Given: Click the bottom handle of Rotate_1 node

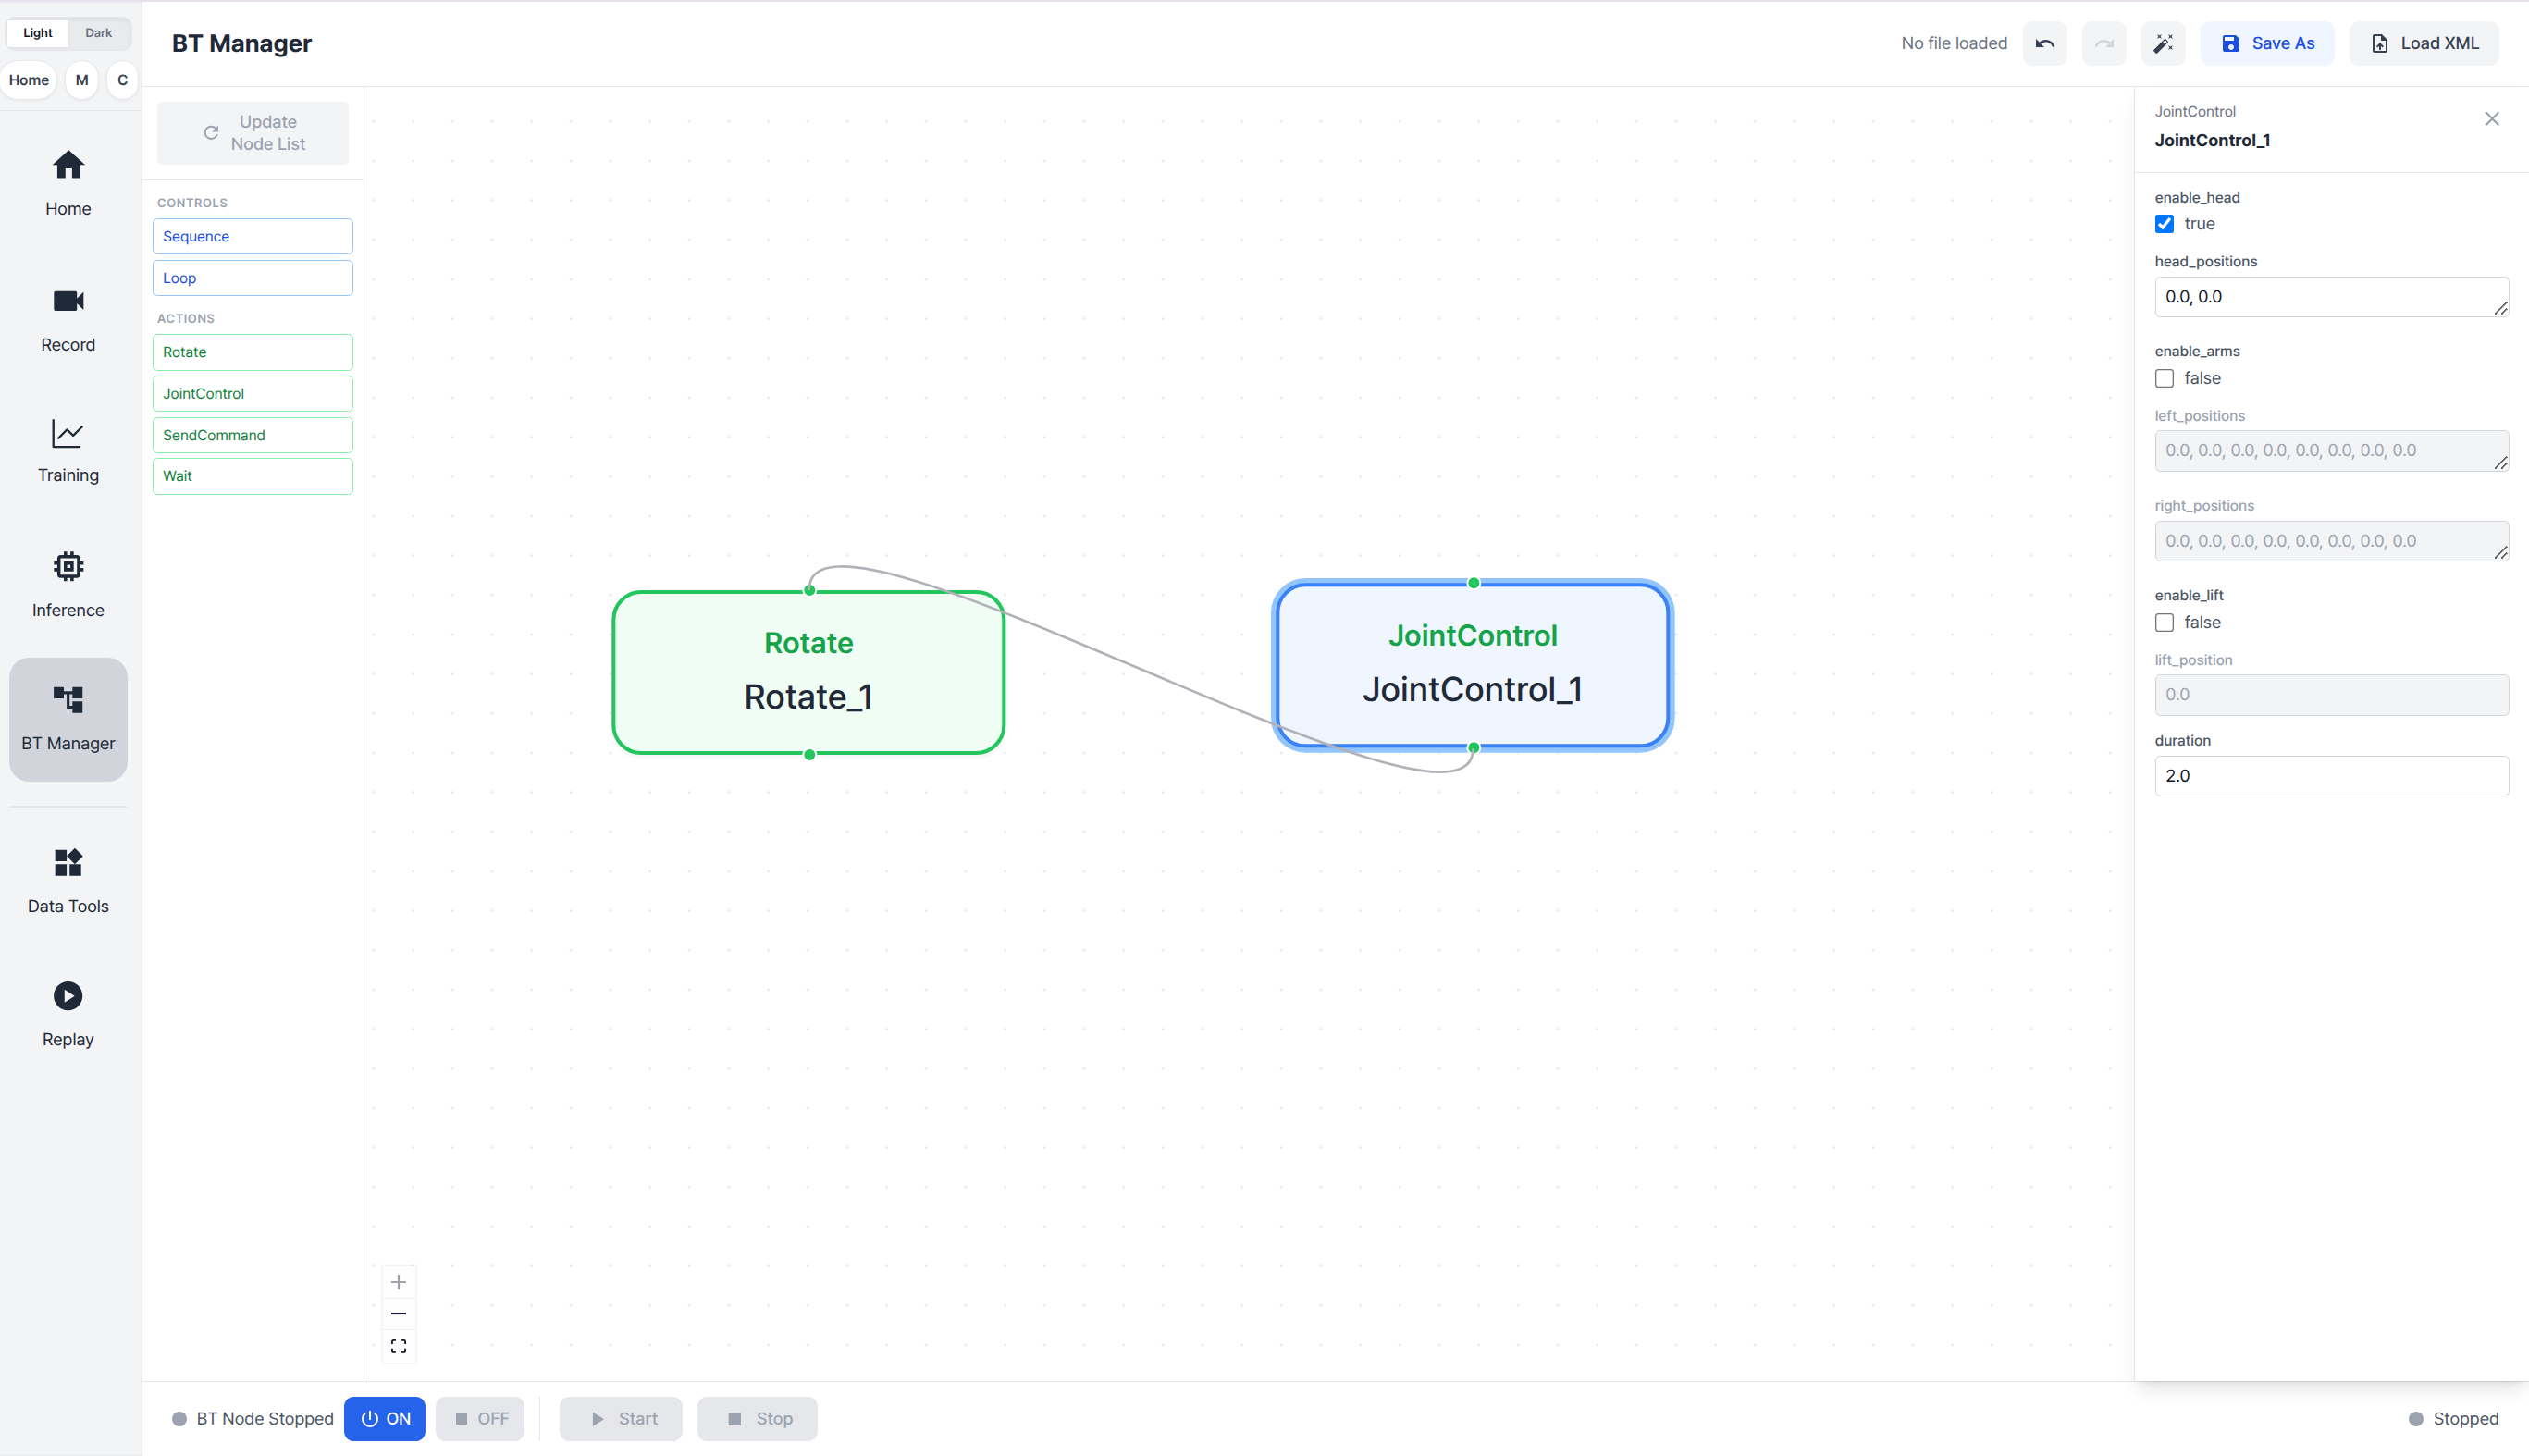Looking at the screenshot, I should click(809, 755).
